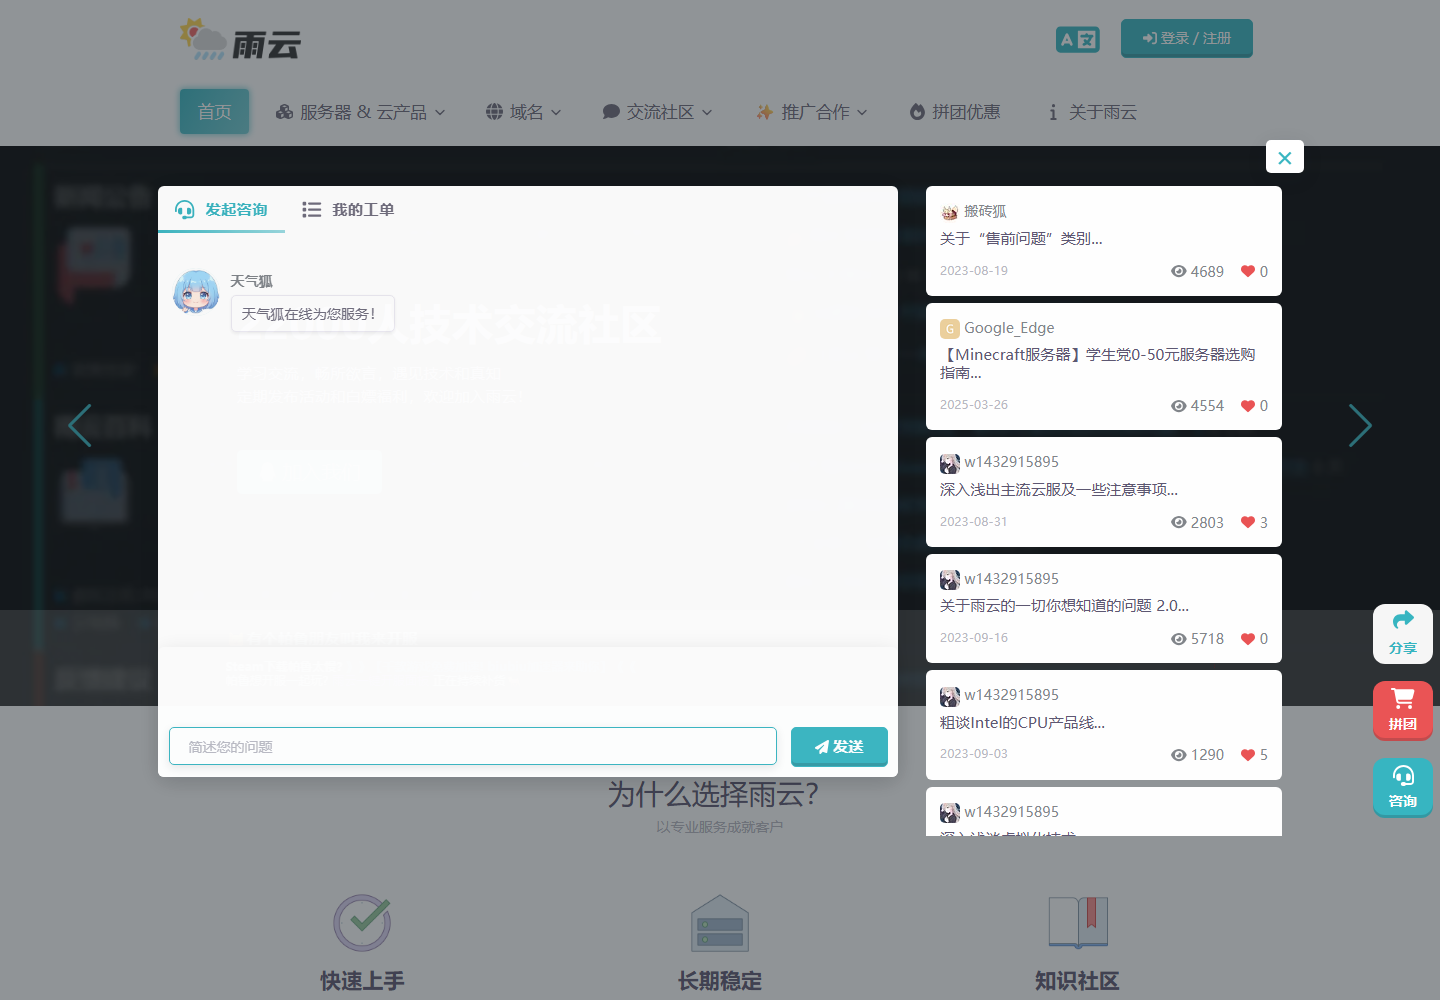
Task: Click the heart icon on the 1290-view post
Action: pyautogui.click(x=1247, y=755)
